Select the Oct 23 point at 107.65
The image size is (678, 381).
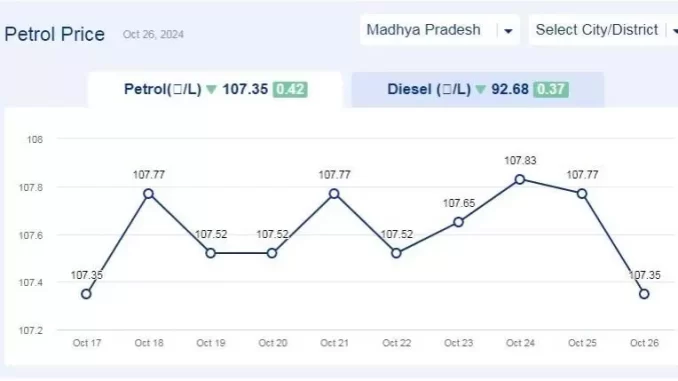(x=458, y=222)
